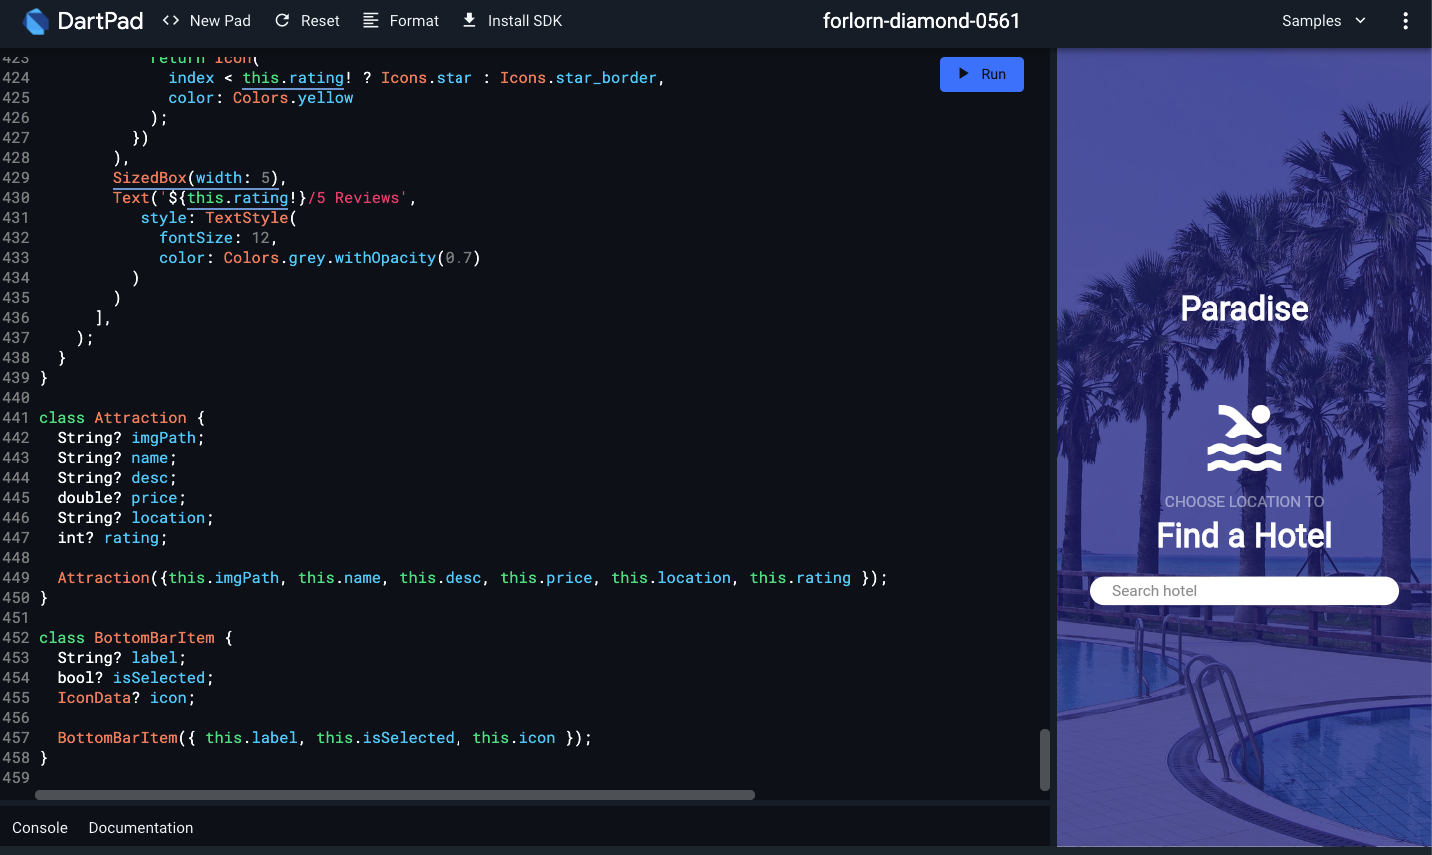
Task: Open Install SDK link
Action: [x=512, y=21]
